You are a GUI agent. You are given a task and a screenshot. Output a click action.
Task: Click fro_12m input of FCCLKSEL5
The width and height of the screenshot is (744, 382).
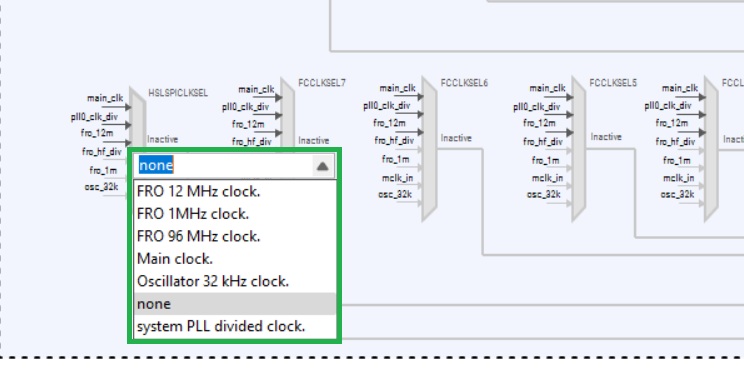[539, 123]
